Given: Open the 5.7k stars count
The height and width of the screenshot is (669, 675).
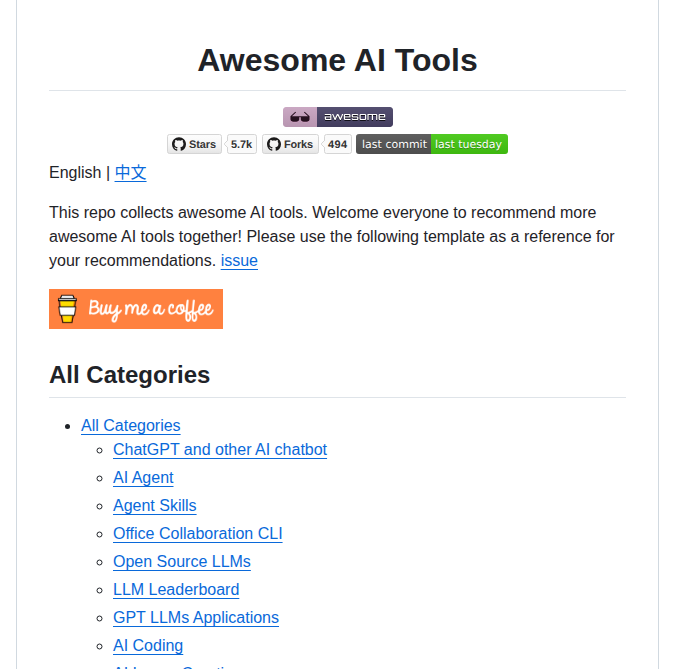Looking at the screenshot, I should [242, 144].
